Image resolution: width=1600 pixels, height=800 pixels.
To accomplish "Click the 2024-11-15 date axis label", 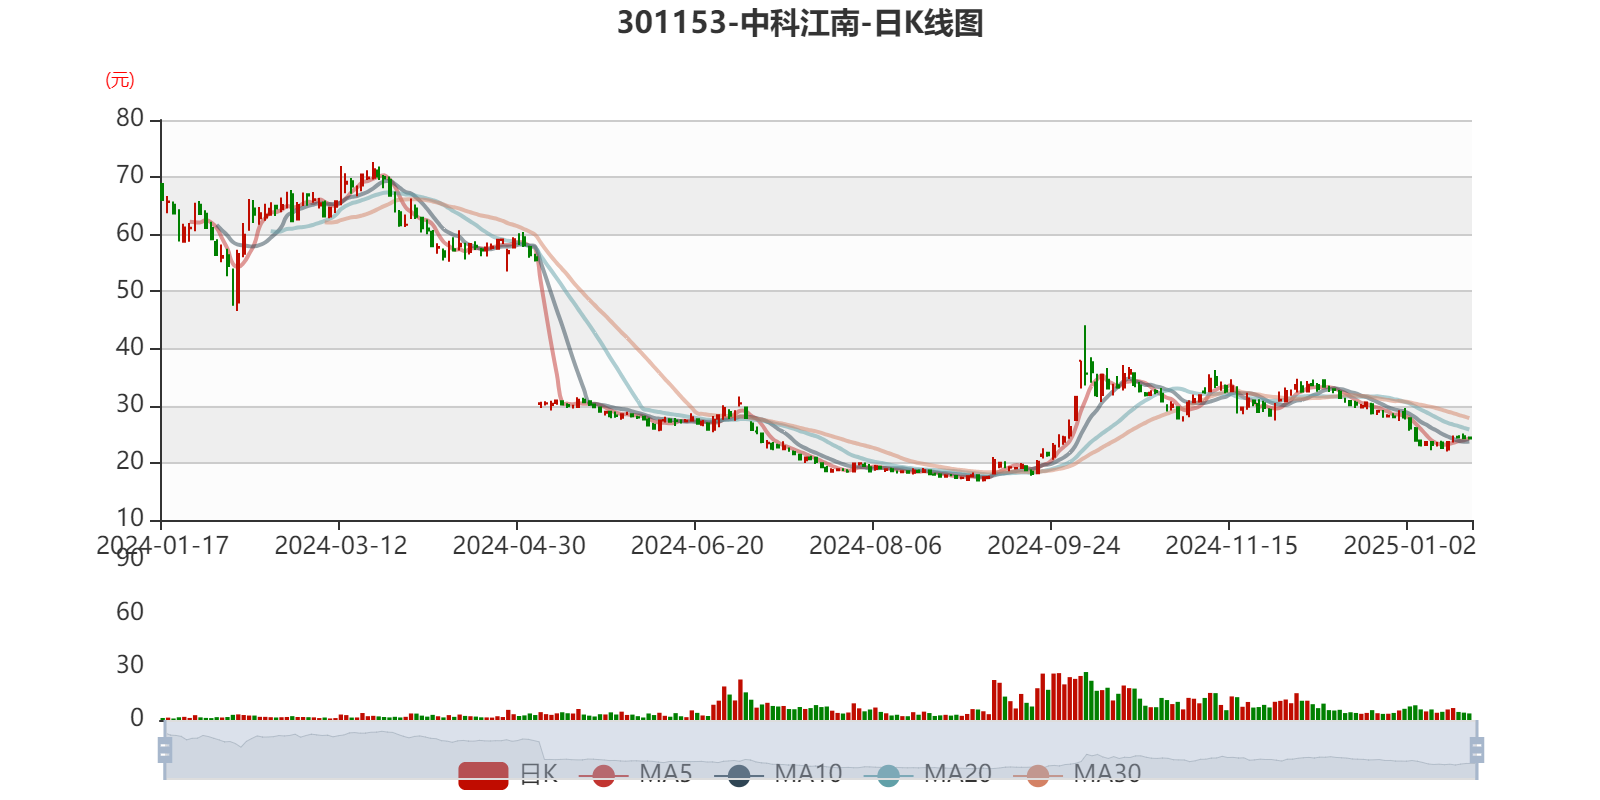I will point(1231,546).
